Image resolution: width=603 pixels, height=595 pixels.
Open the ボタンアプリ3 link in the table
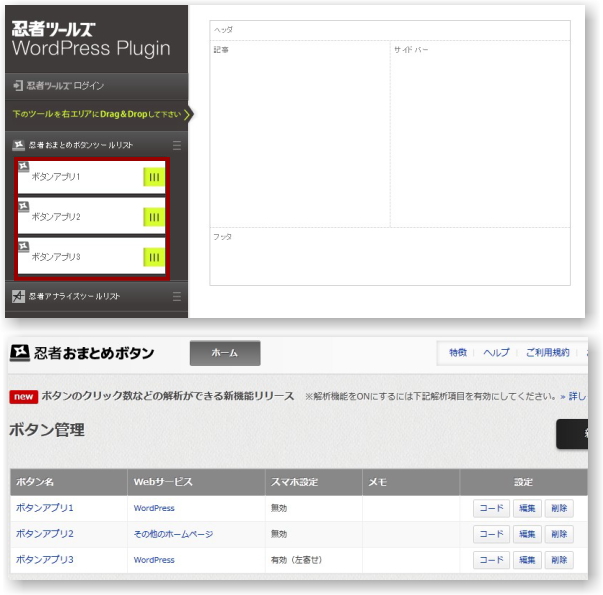pyautogui.click(x=45, y=560)
